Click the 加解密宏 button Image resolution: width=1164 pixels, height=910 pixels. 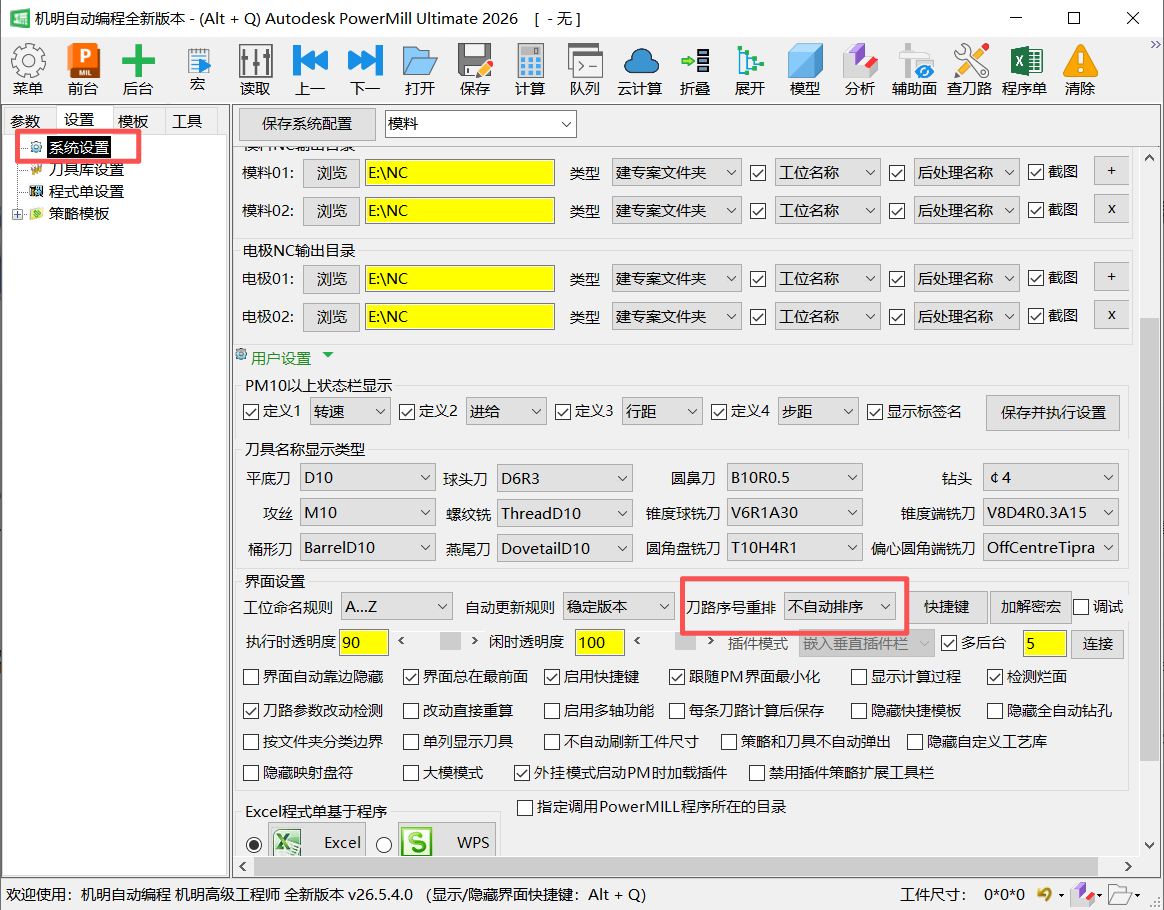point(1030,607)
